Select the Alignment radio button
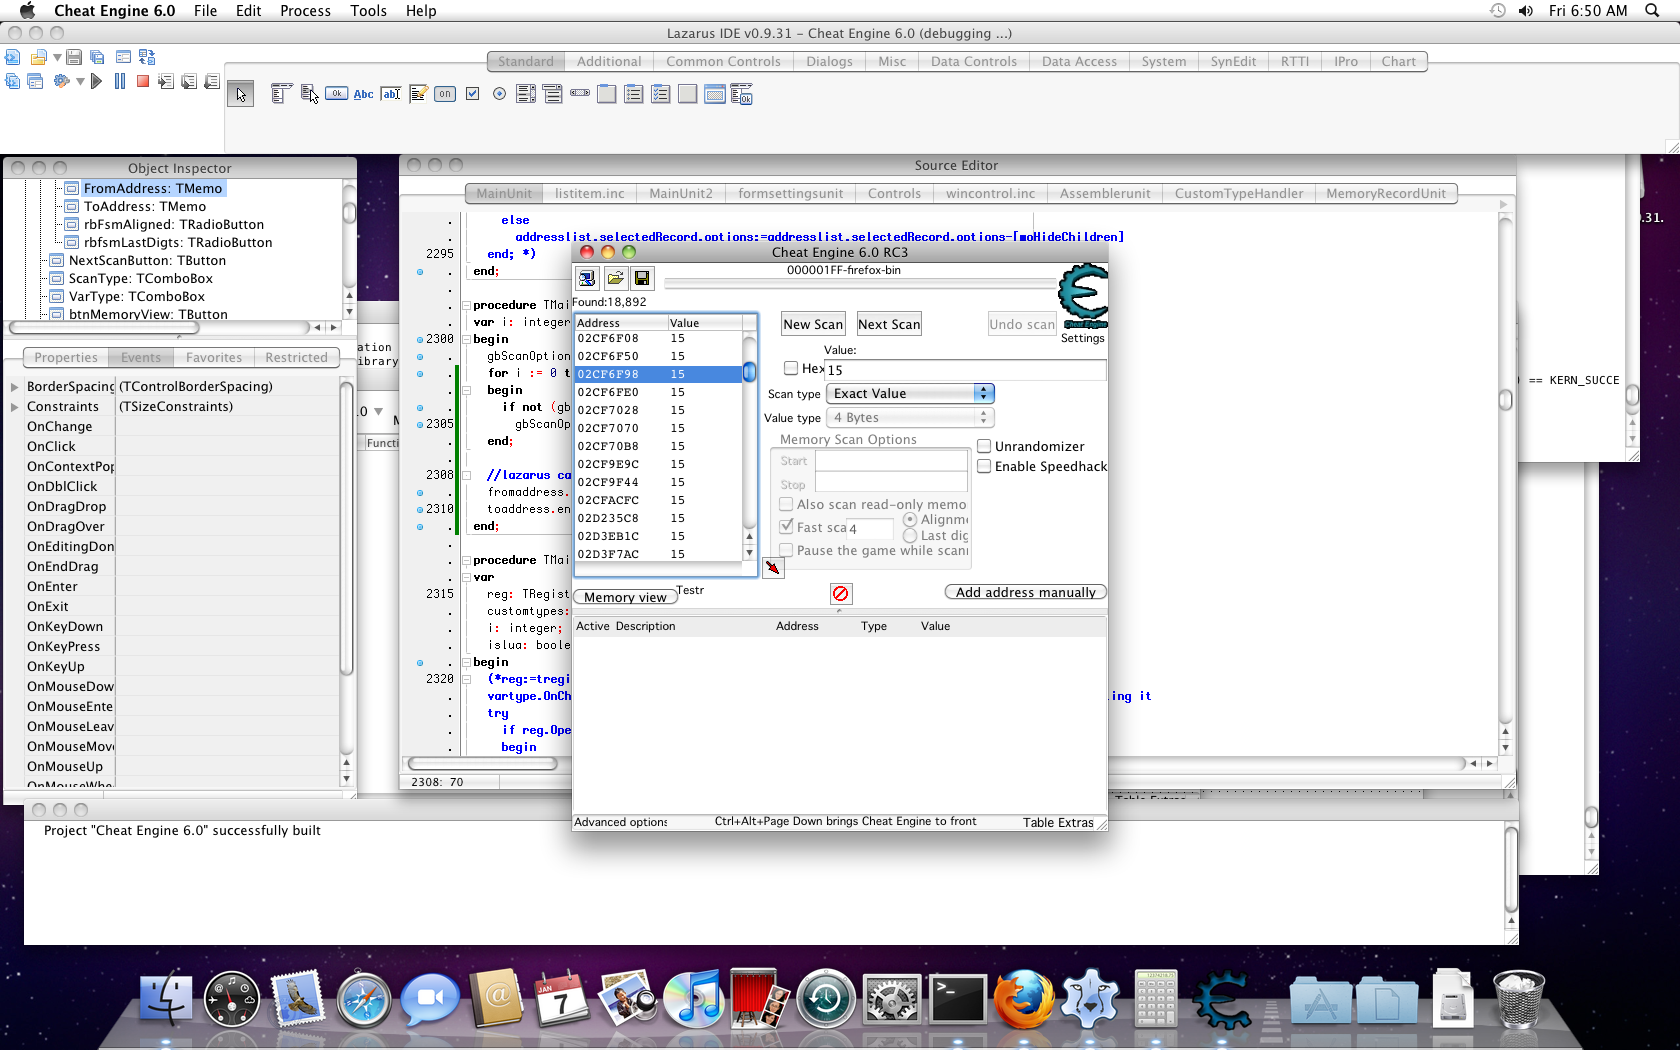Viewport: 1680px width, 1050px height. 910,520
